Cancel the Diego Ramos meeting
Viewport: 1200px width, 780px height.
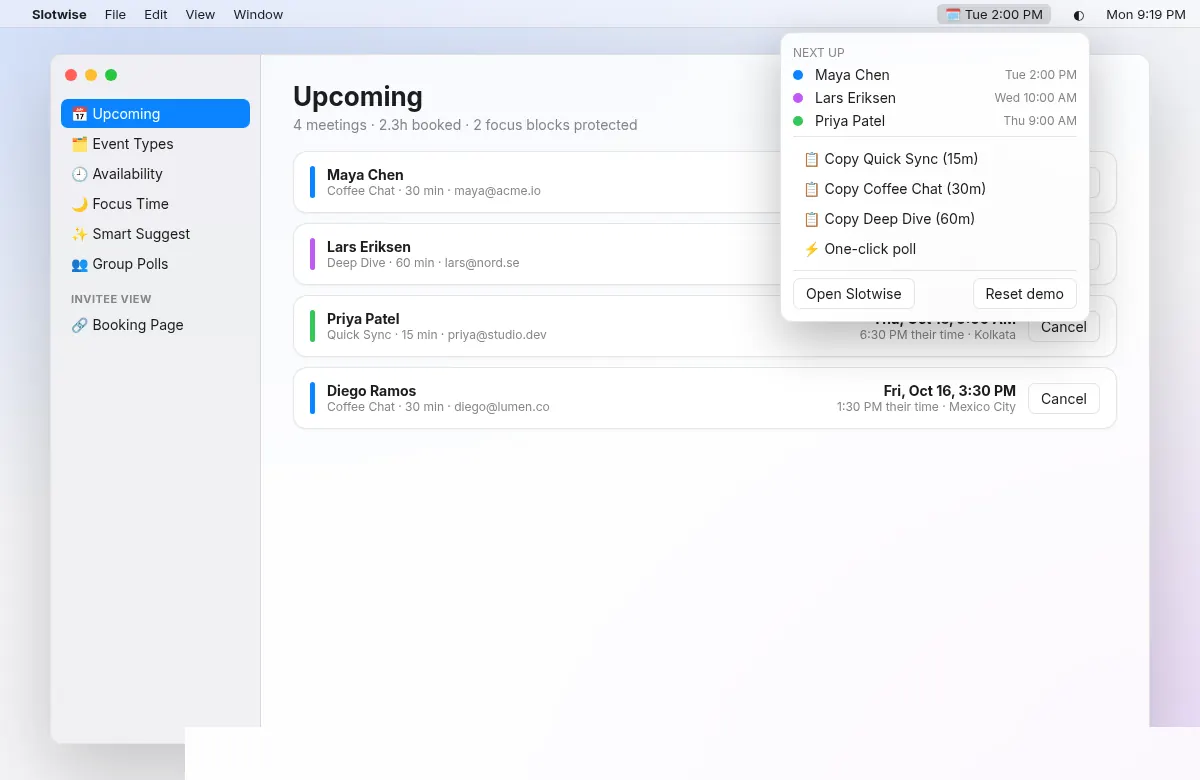1064,398
